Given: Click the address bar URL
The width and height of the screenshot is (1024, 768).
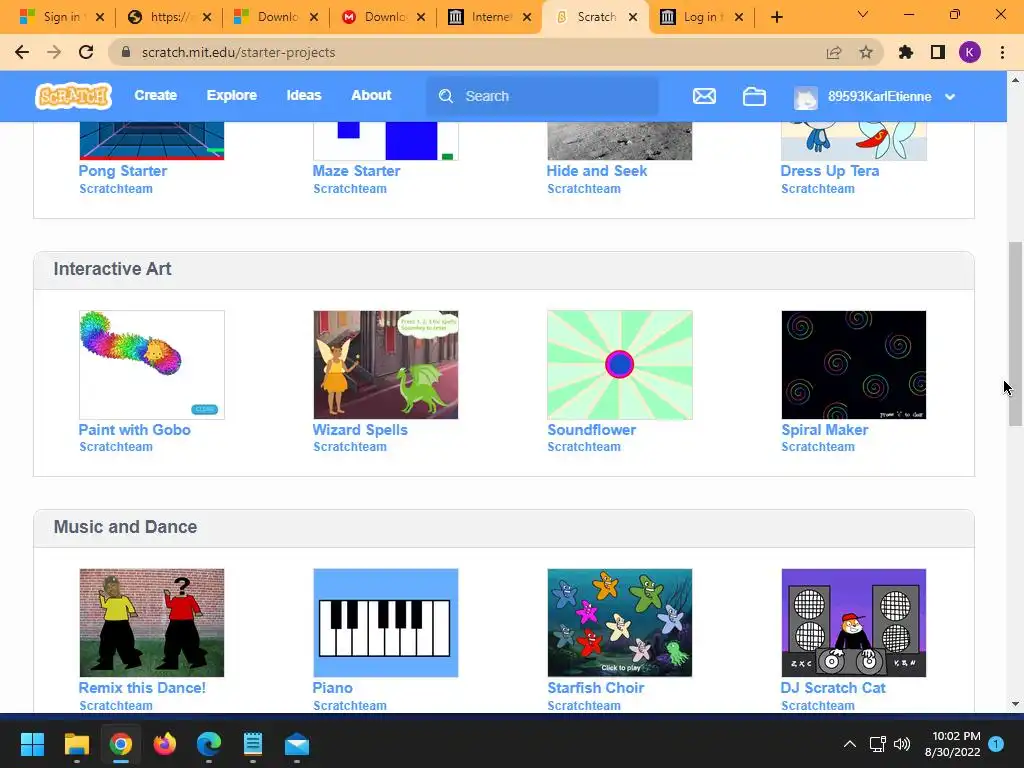Looking at the screenshot, I should click(x=238, y=52).
